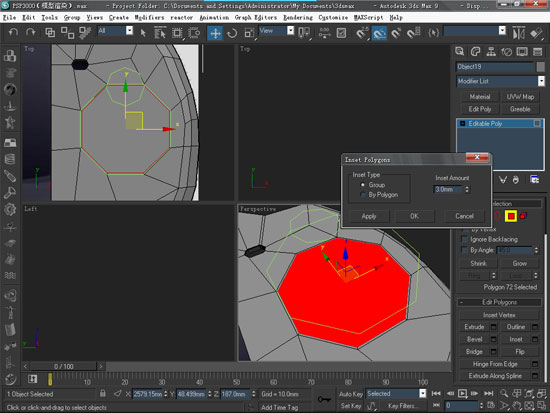The image size is (550, 413).
Task: Select the Rectangular Selection Region tool
Action: pyautogui.click(x=177, y=33)
